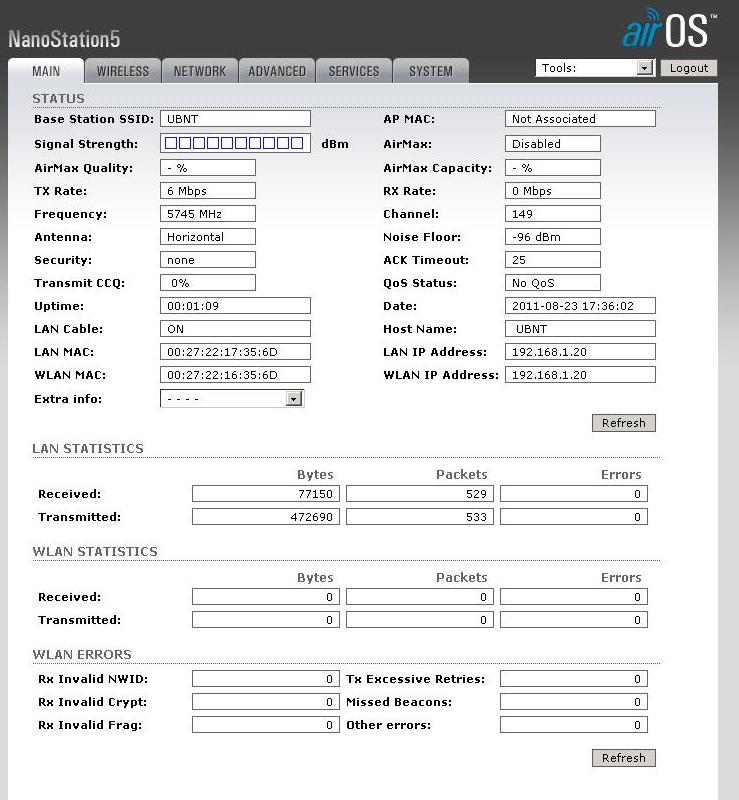Image resolution: width=739 pixels, height=800 pixels.
Task: Click the Rx Invalid Crypt value field
Action: [x=266, y=702]
